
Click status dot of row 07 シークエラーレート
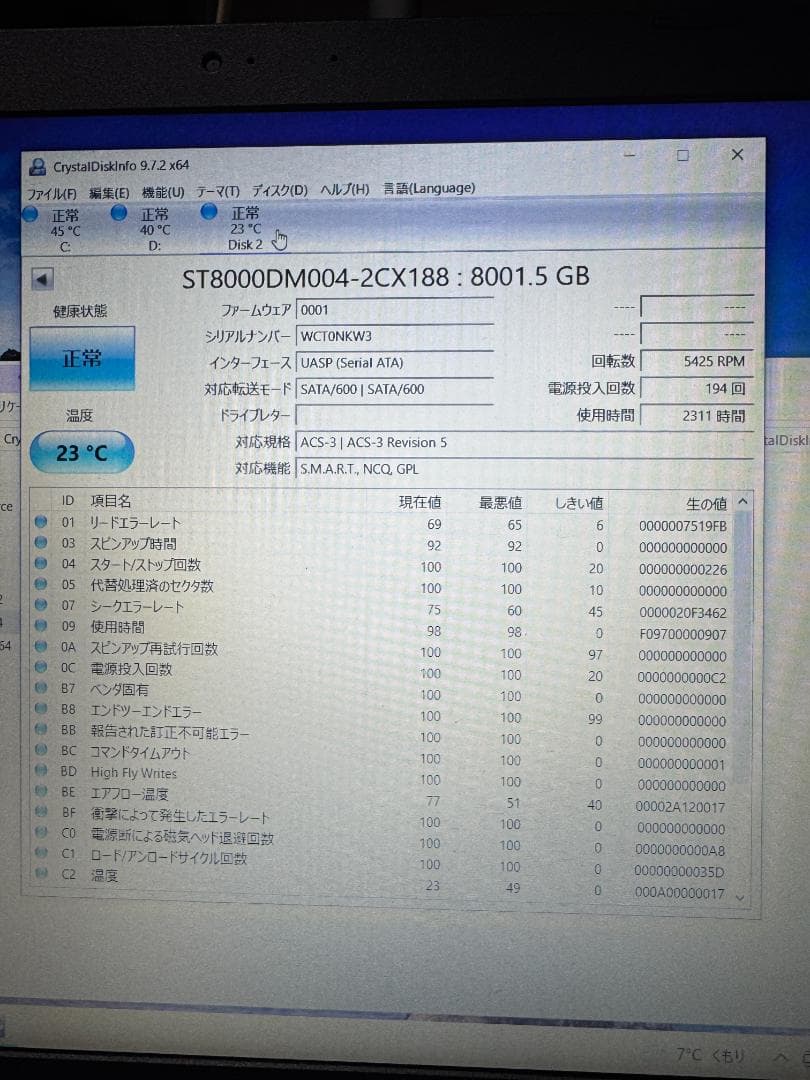pyautogui.click(x=41, y=604)
